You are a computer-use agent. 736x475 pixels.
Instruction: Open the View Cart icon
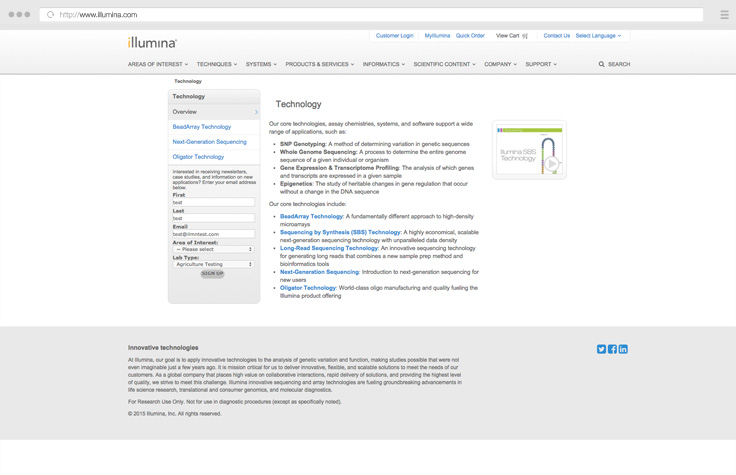pos(525,36)
